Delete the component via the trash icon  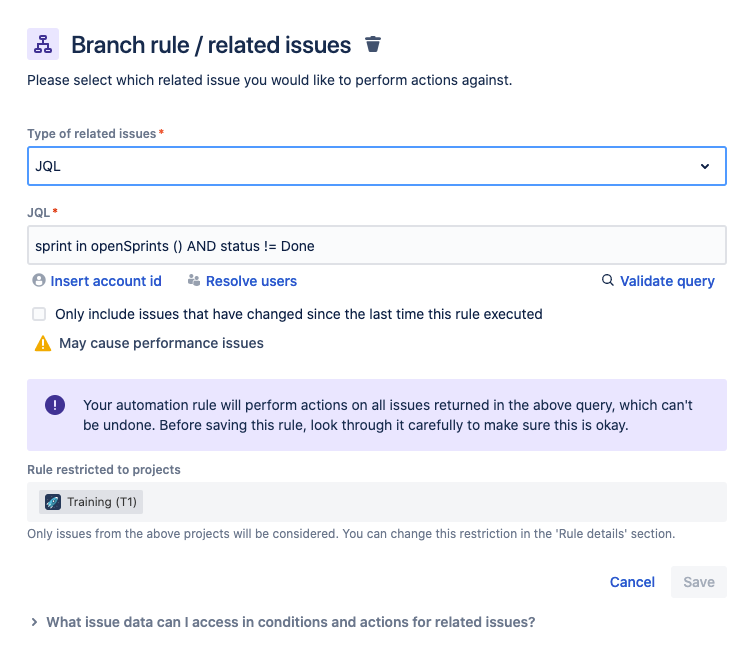(x=373, y=44)
